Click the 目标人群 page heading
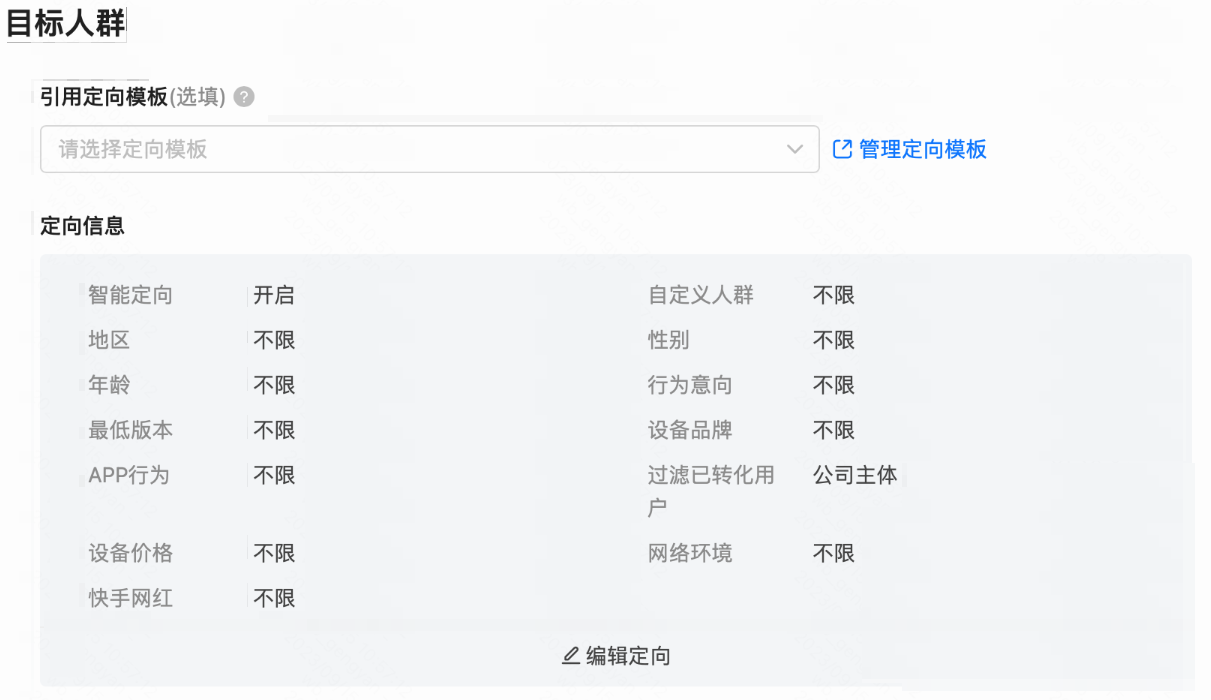The image size is (1211, 700). point(63,21)
